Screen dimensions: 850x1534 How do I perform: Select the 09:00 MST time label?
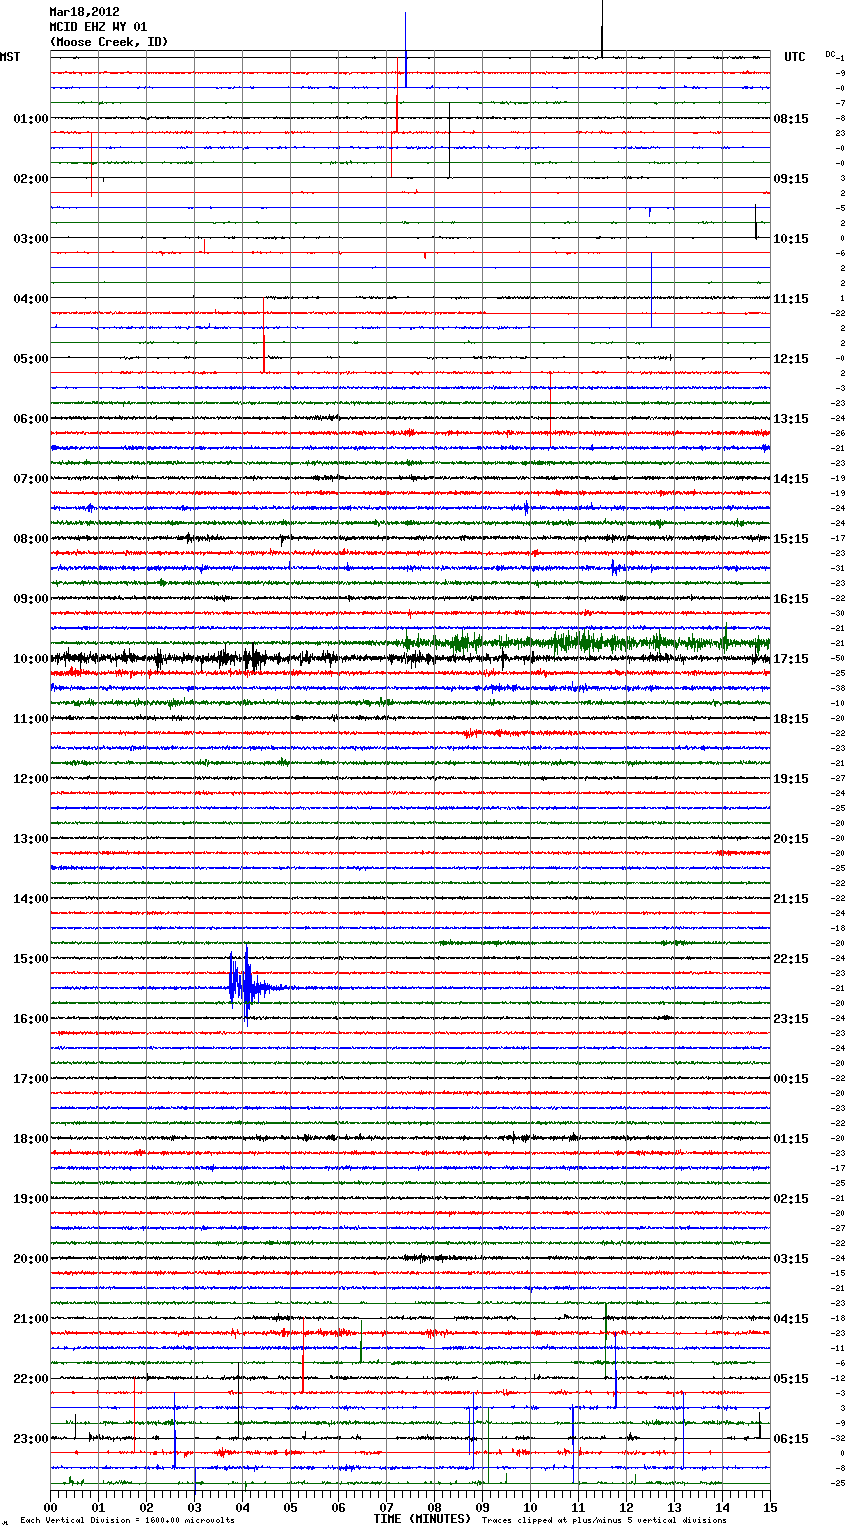(31, 599)
